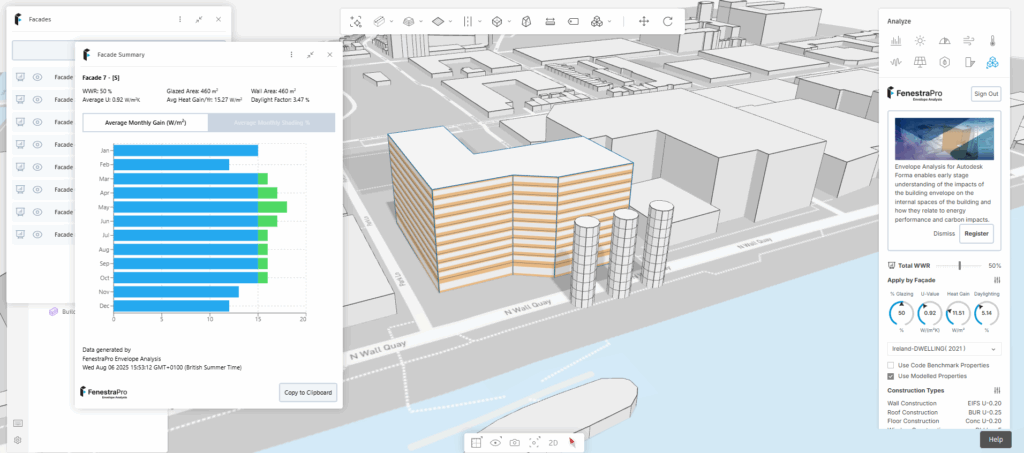Open chart icon of topmost Facade row

point(20,77)
